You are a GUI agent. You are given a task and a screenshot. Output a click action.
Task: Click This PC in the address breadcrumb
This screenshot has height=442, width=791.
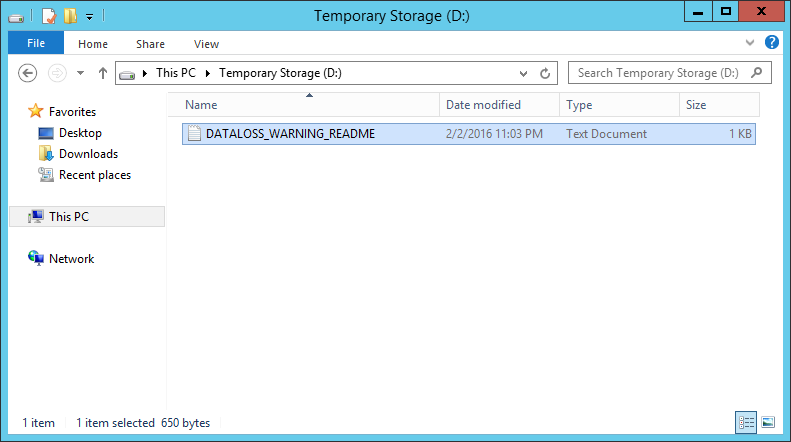tap(176, 73)
